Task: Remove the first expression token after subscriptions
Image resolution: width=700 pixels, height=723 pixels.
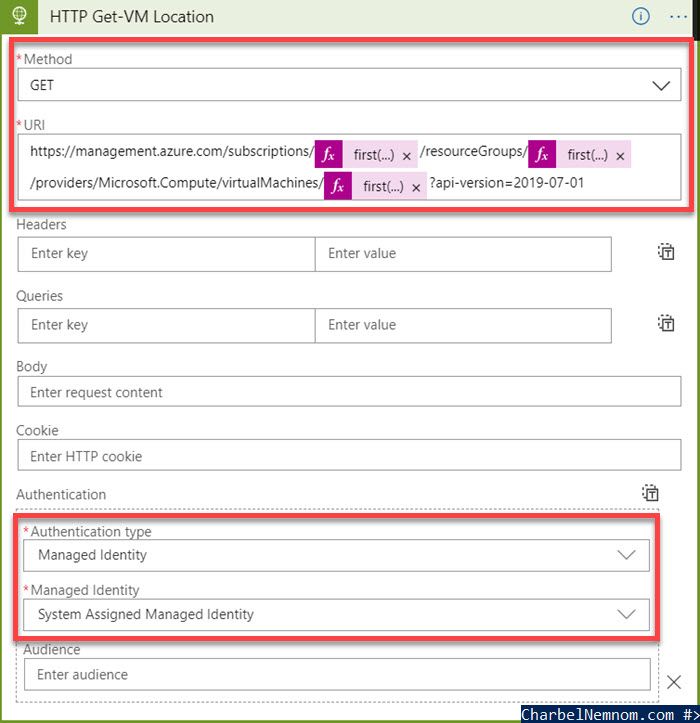Action: pos(407,156)
